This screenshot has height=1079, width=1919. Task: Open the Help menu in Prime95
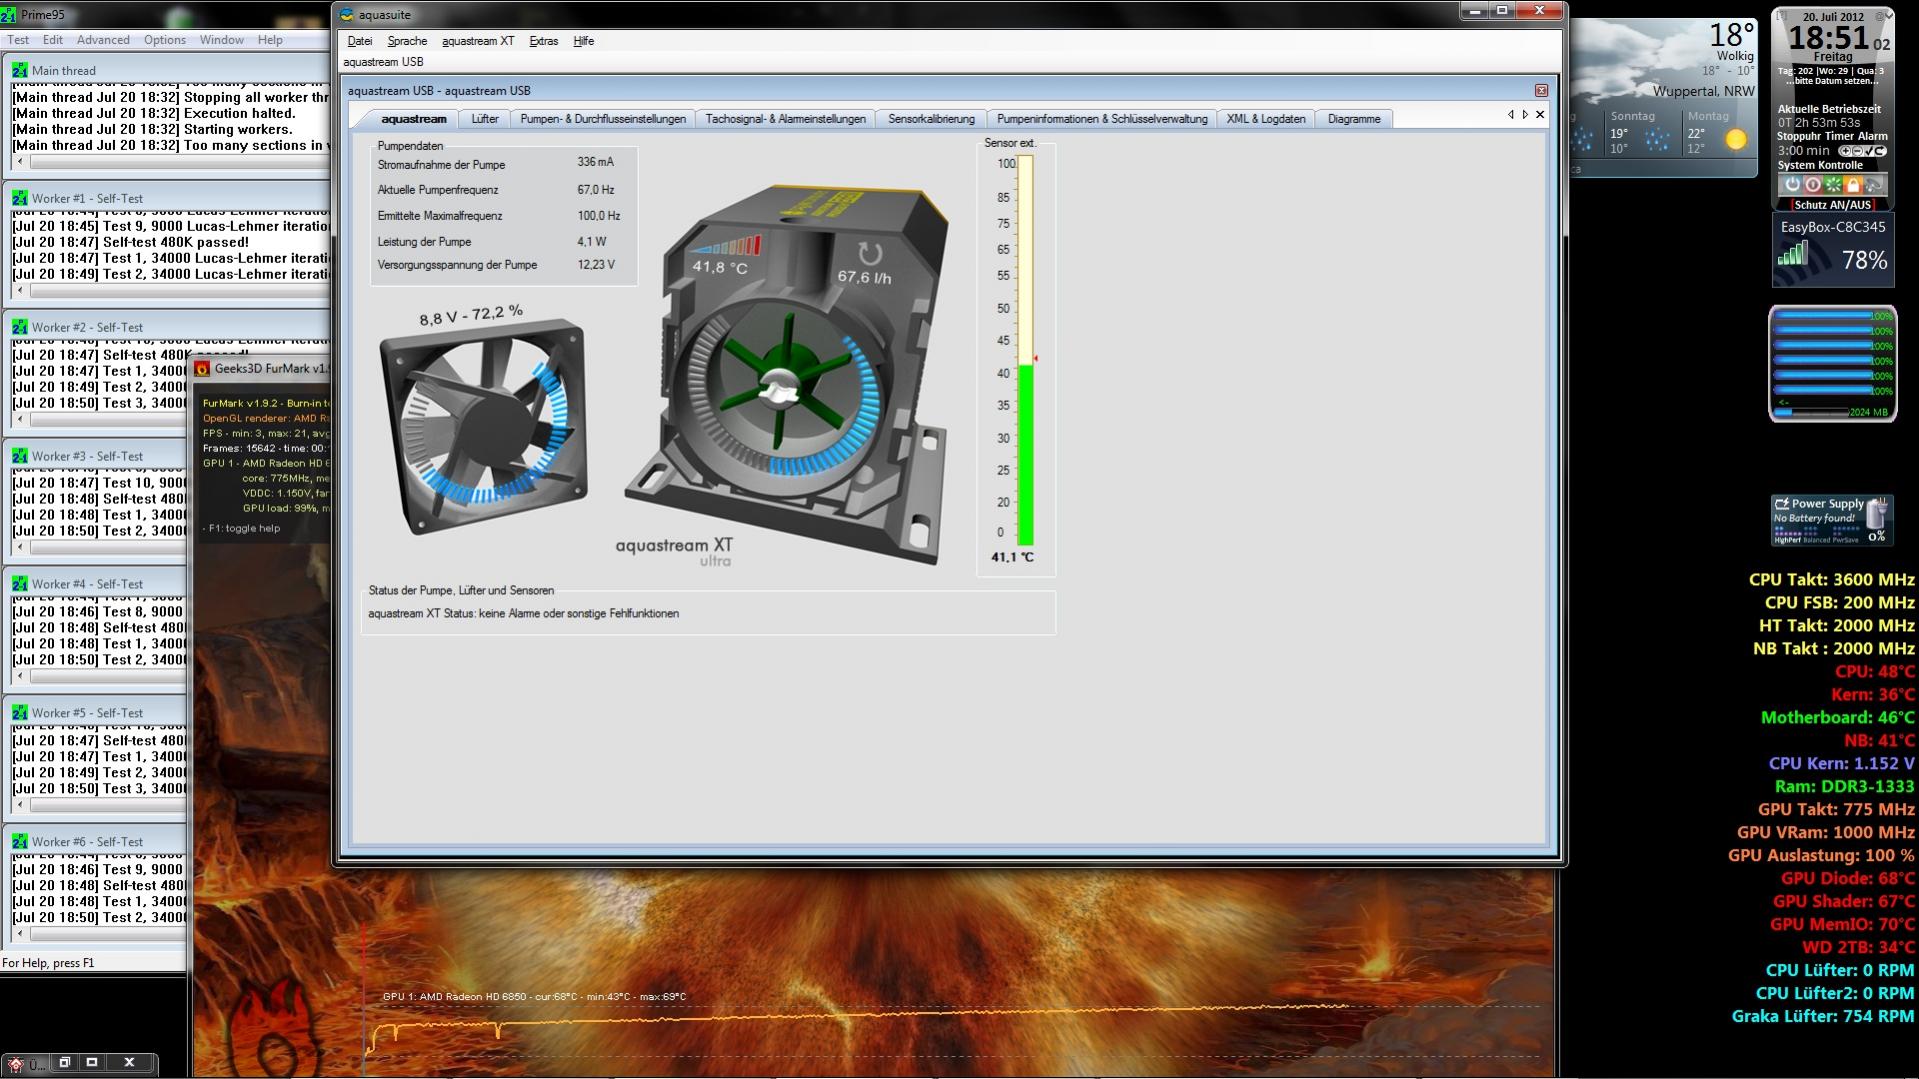click(270, 40)
